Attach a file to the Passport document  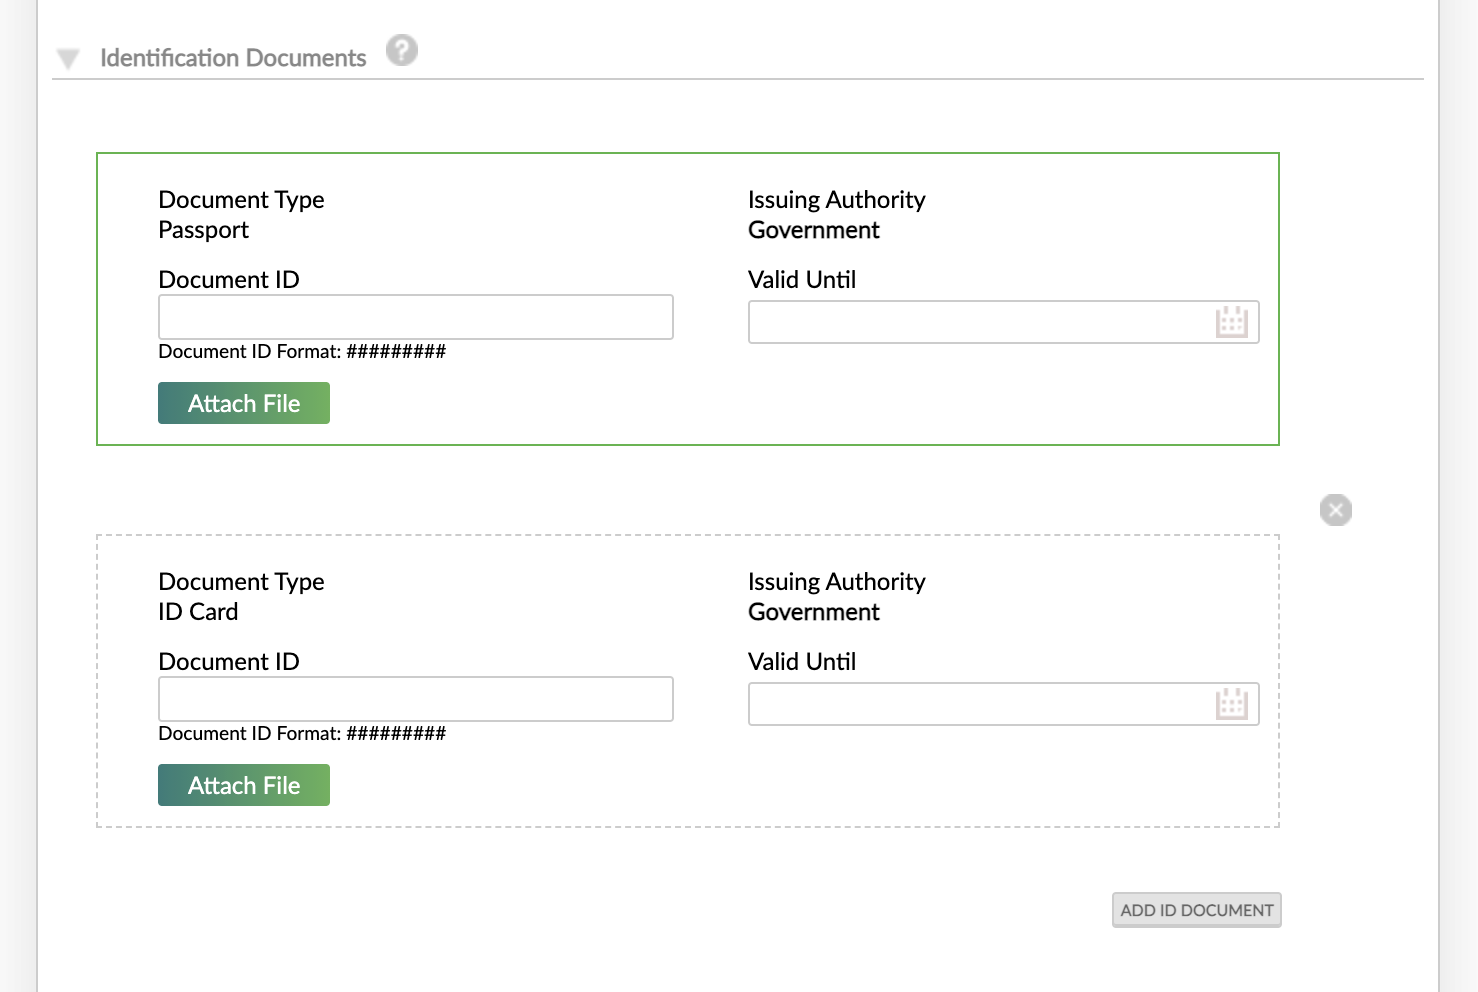click(x=243, y=403)
